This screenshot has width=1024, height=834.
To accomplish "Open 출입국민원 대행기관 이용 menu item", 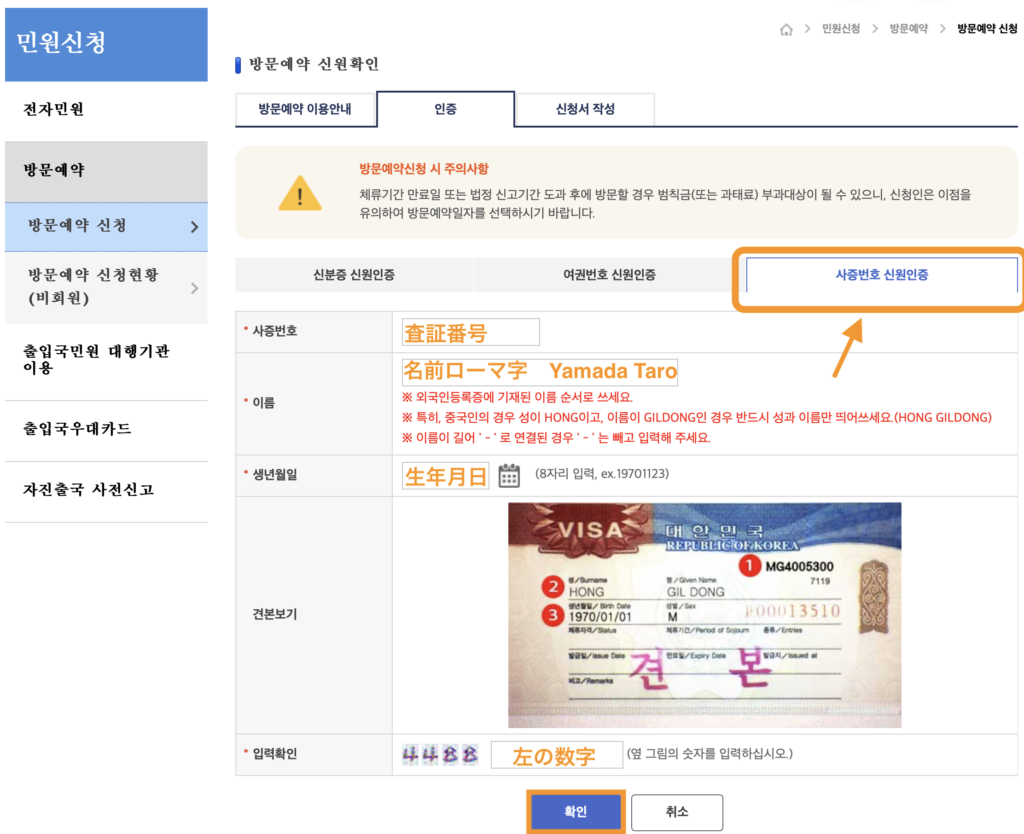I will pos(96,359).
